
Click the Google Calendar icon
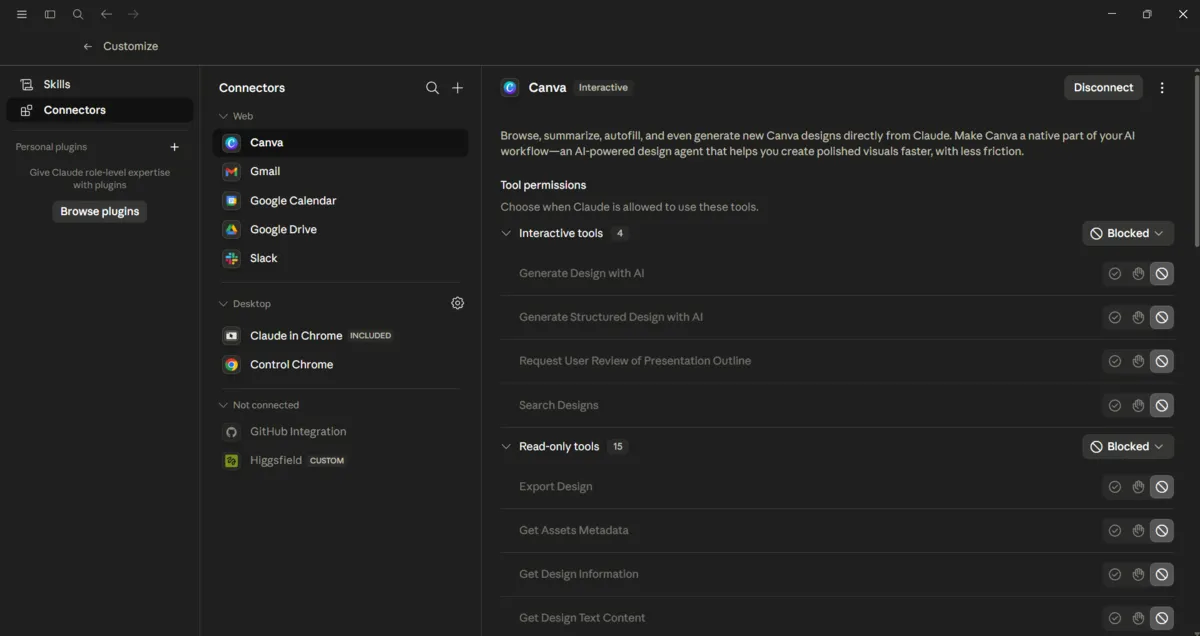point(231,201)
